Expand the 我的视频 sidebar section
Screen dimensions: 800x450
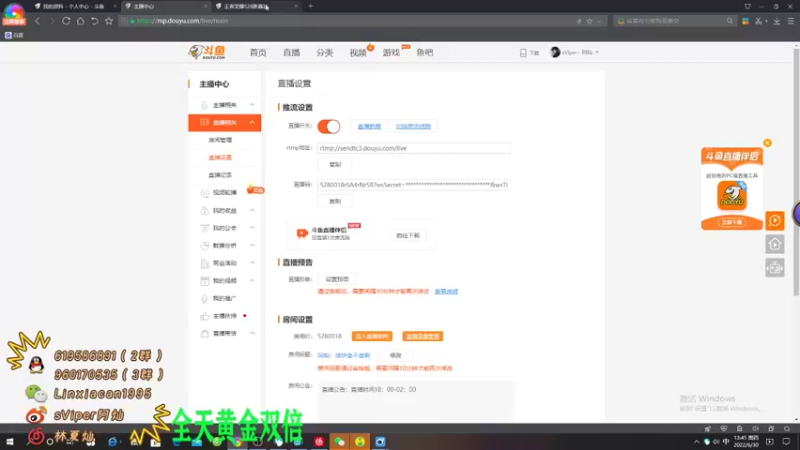click(x=224, y=281)
